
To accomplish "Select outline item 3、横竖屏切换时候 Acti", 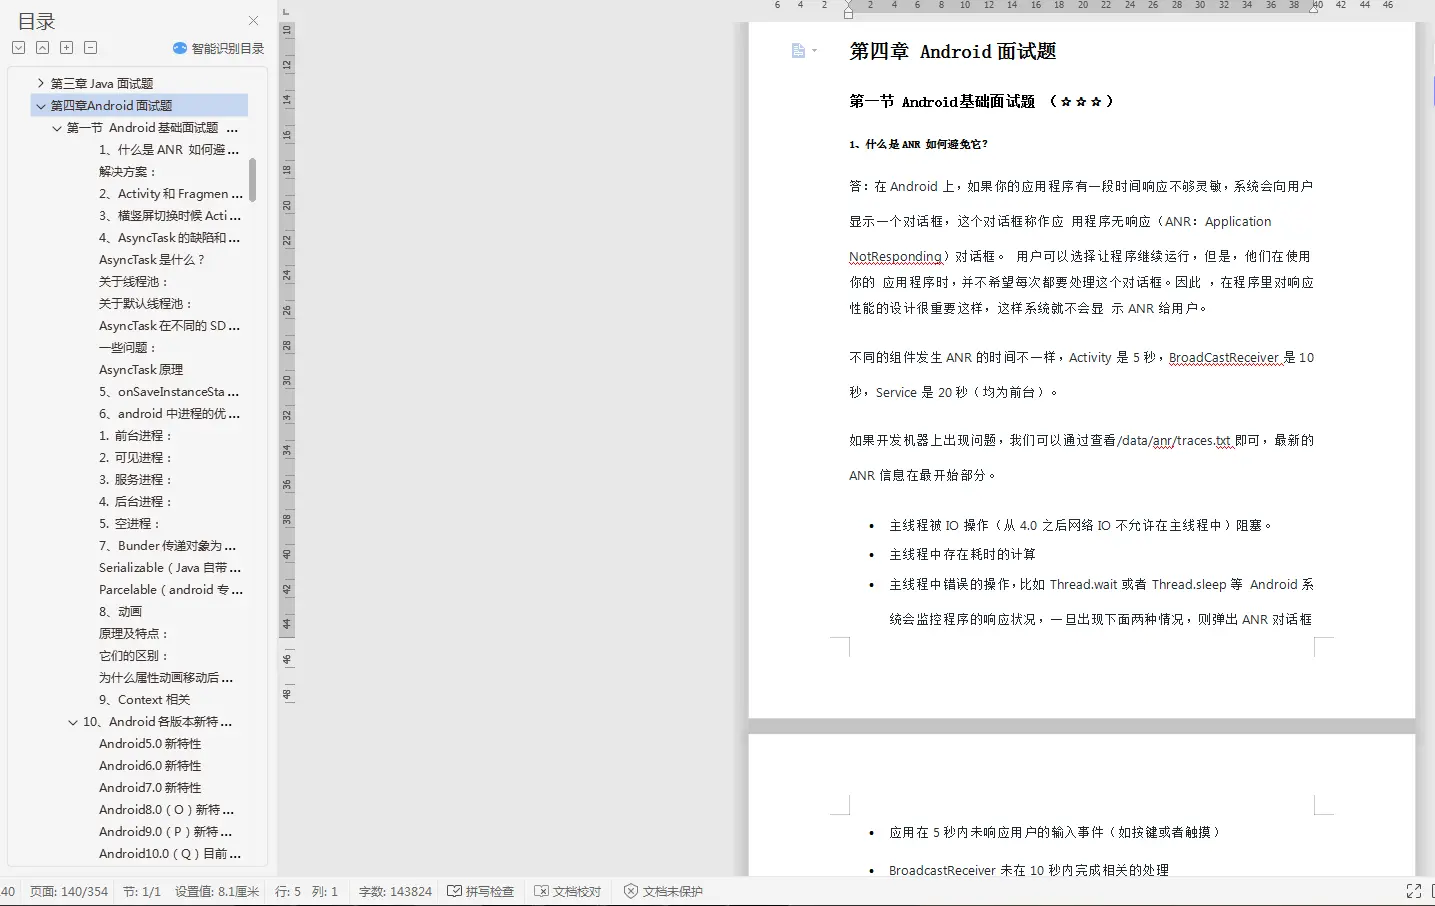I will [170, 216].
